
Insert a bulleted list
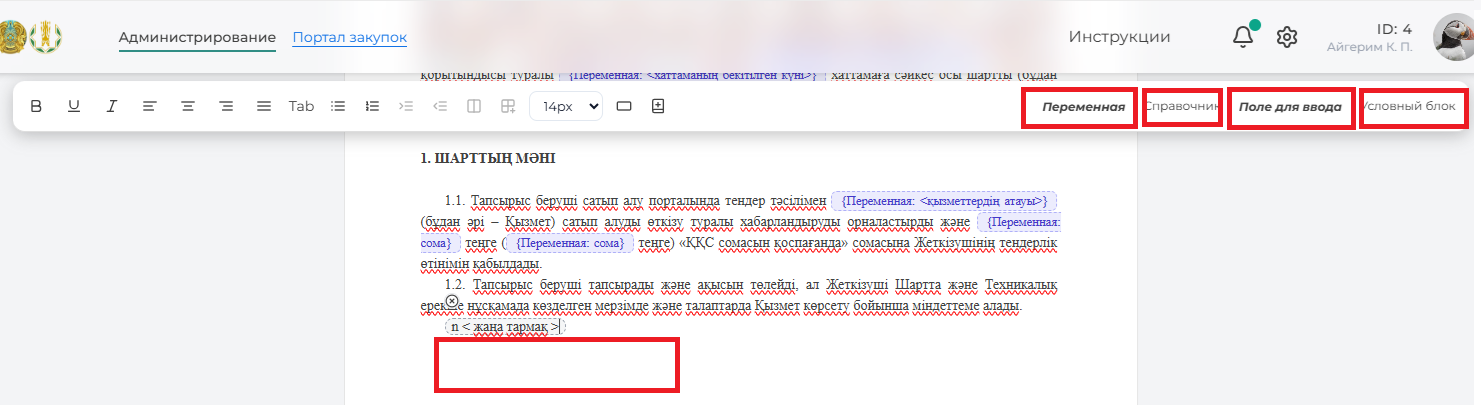[338, 106]
